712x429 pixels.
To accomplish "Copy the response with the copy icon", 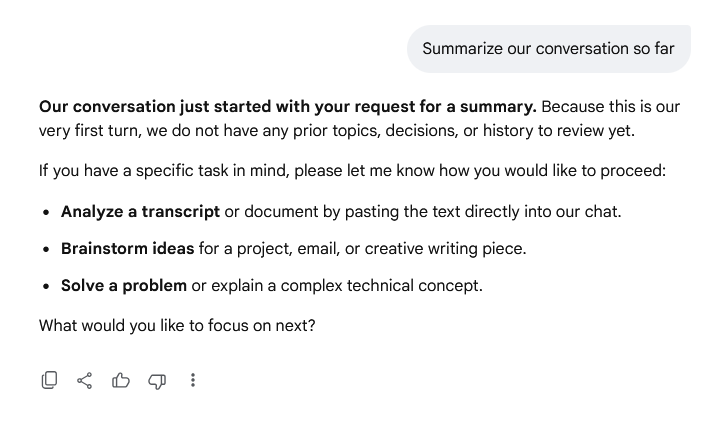I will [49, 380].
